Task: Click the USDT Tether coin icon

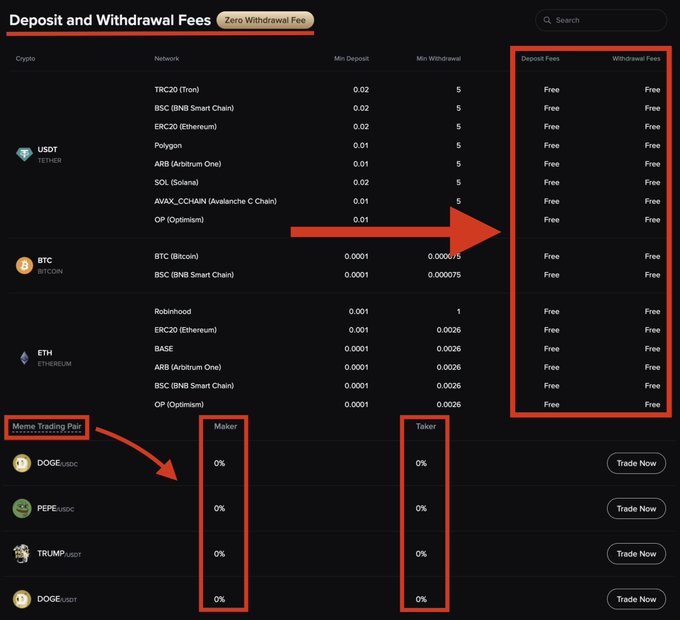Action: coord(24,154)
